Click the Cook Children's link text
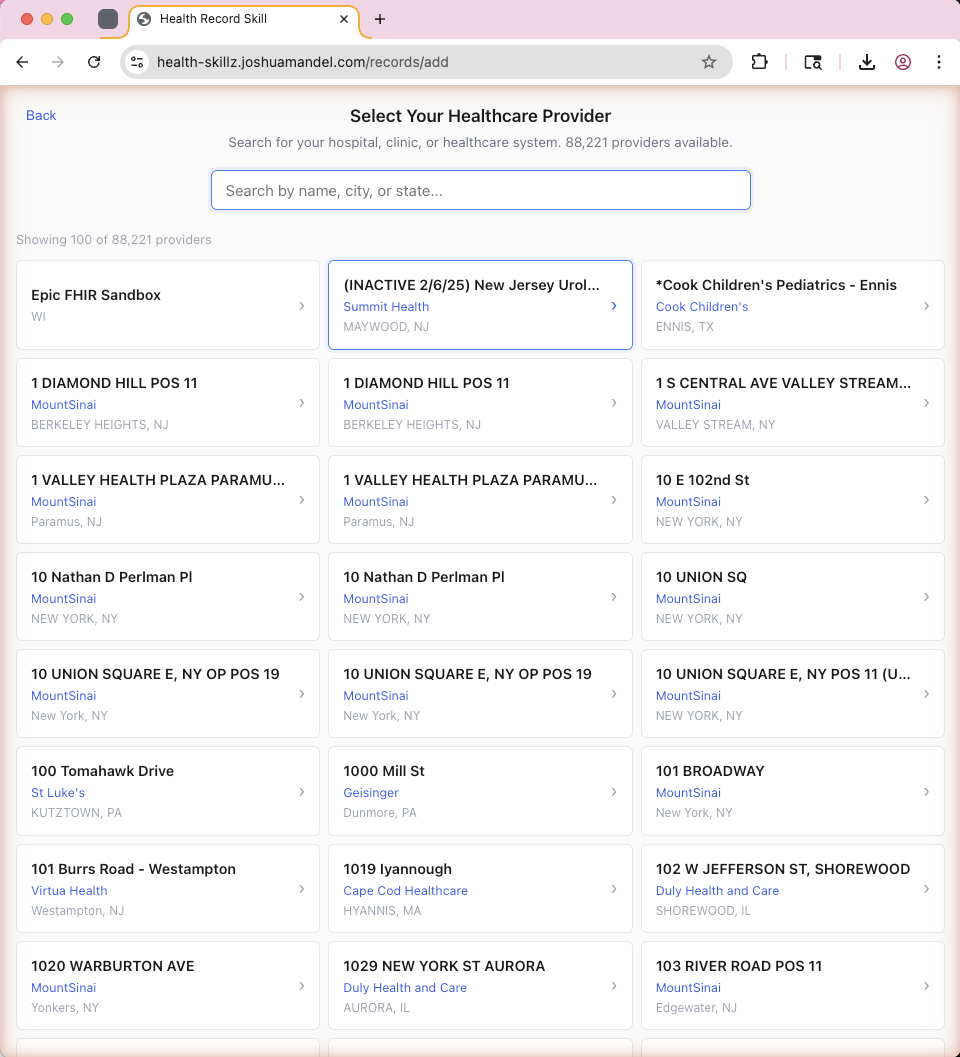The image size is (960, 1057). point(702,306)
